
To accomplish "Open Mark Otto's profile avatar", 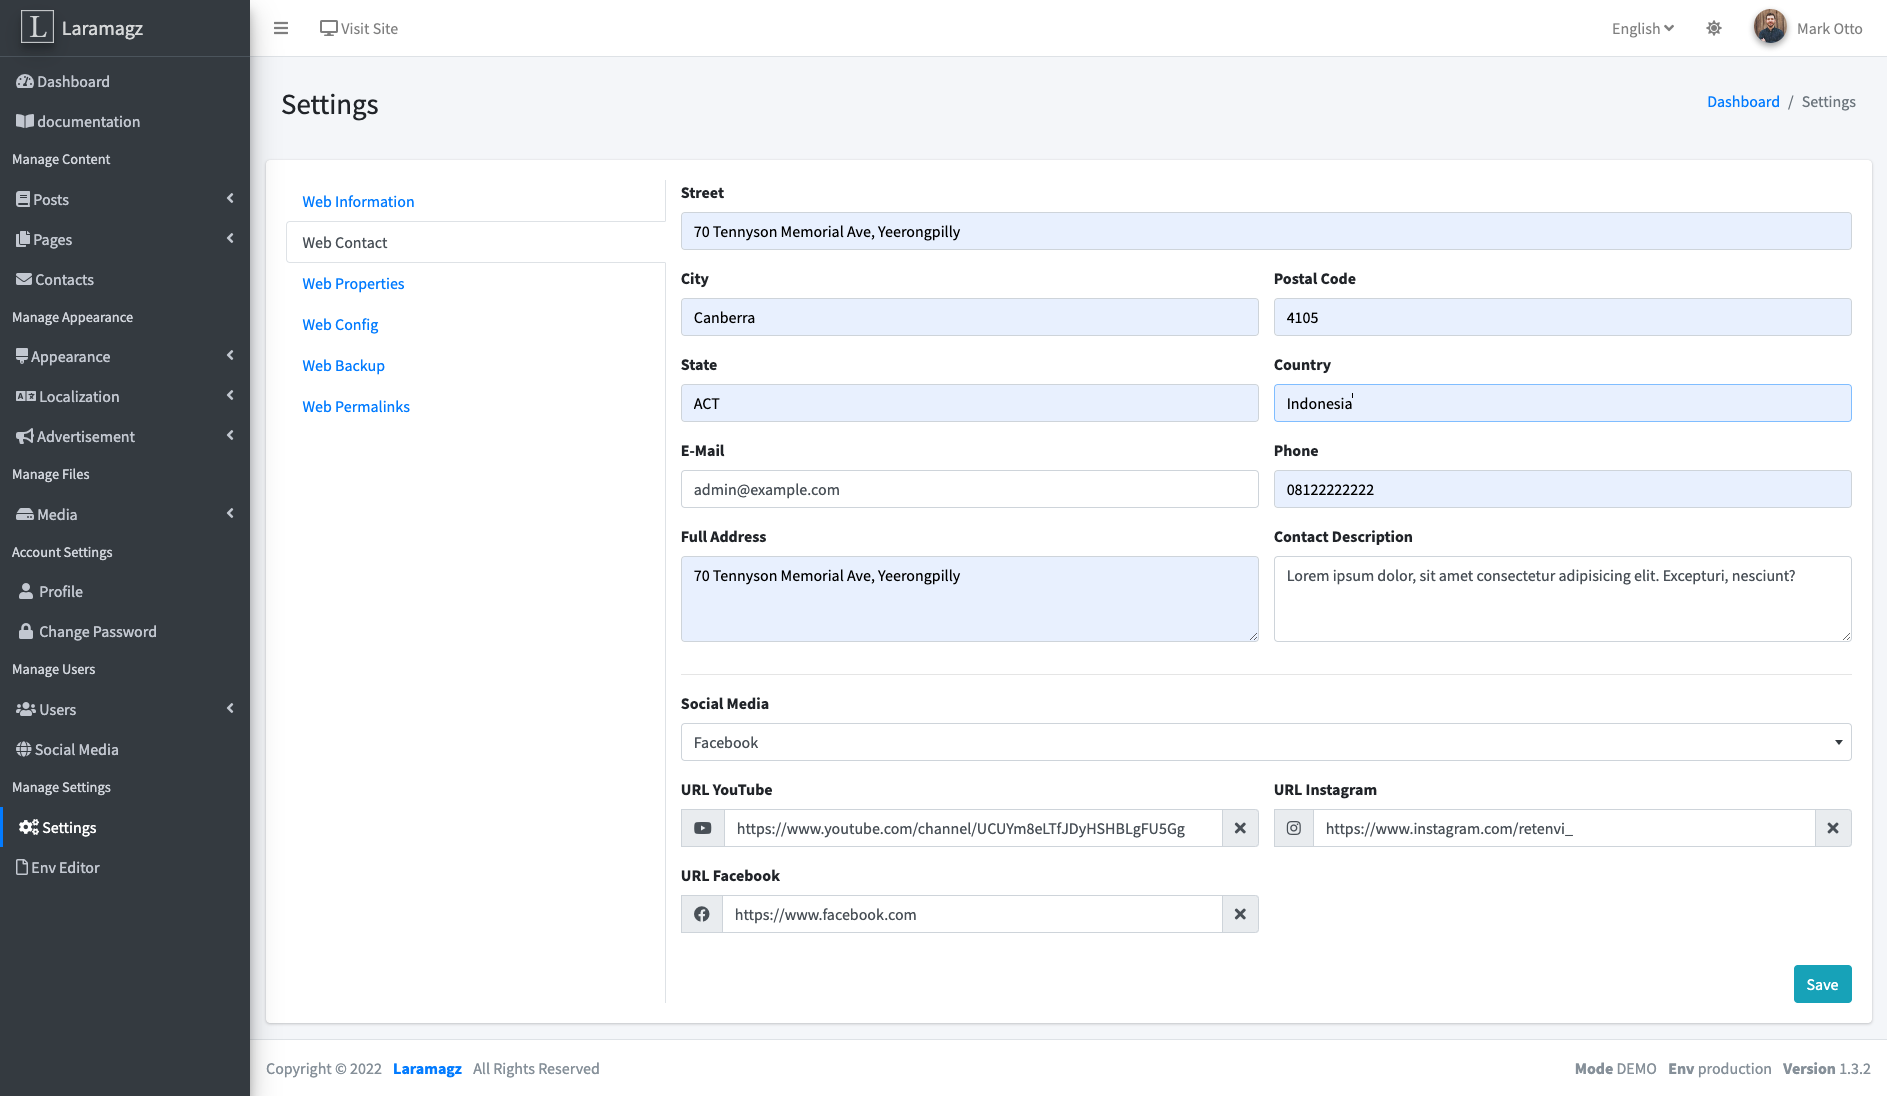I will (x=1770, y=28).
